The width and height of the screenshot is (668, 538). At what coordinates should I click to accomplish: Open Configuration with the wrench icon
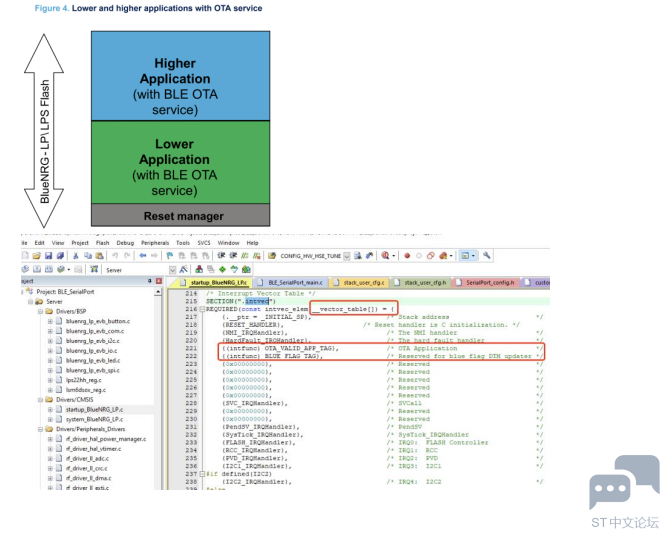point(487,255)
